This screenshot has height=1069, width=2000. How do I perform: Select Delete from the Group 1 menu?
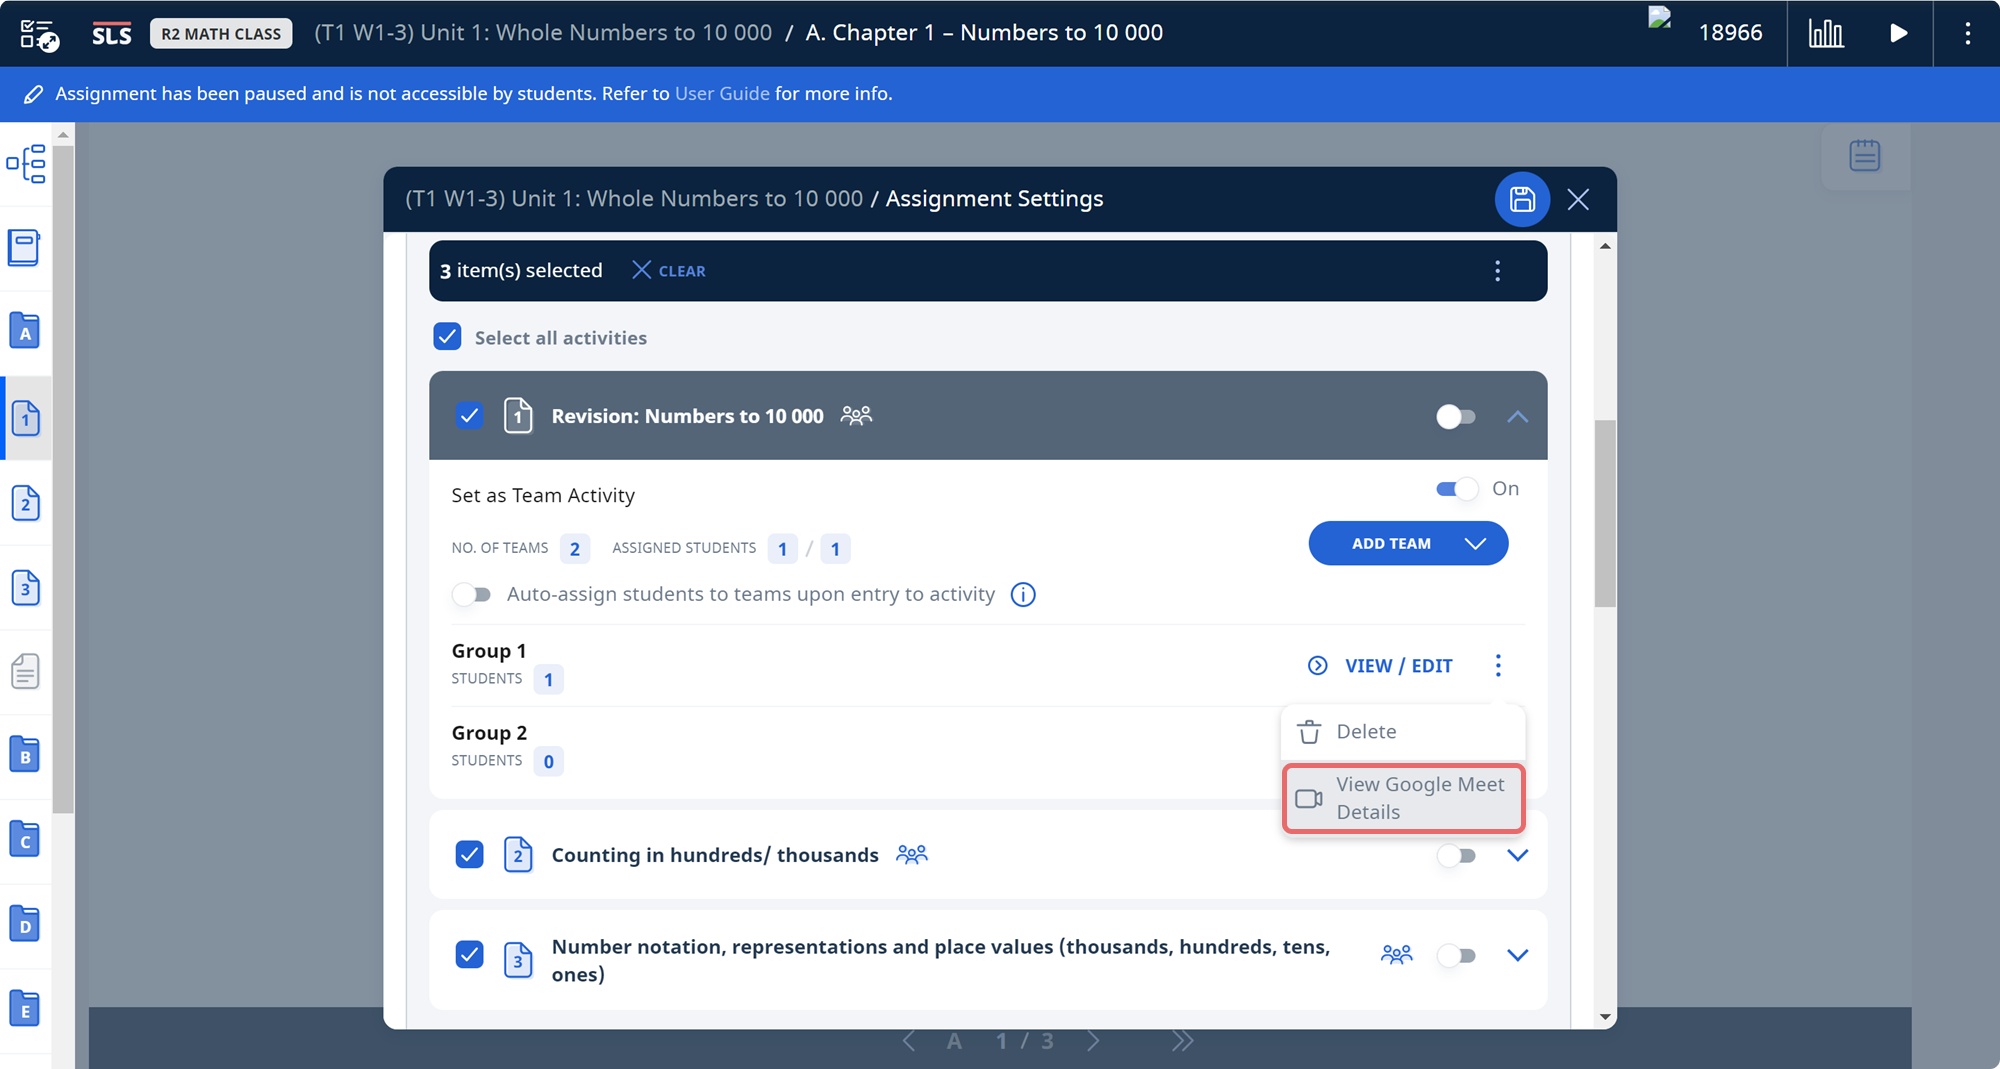(x=1403, y=732)
